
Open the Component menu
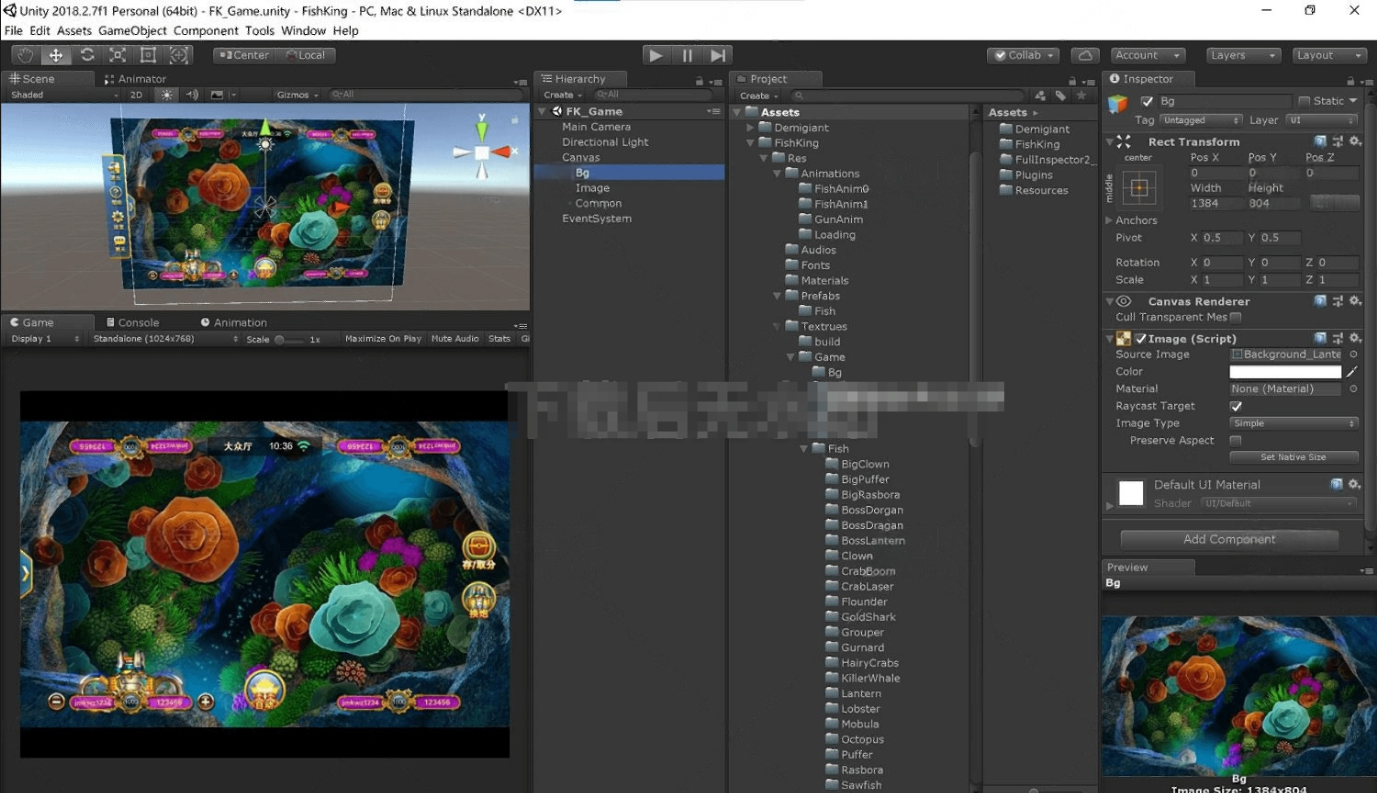click(206, 31)
